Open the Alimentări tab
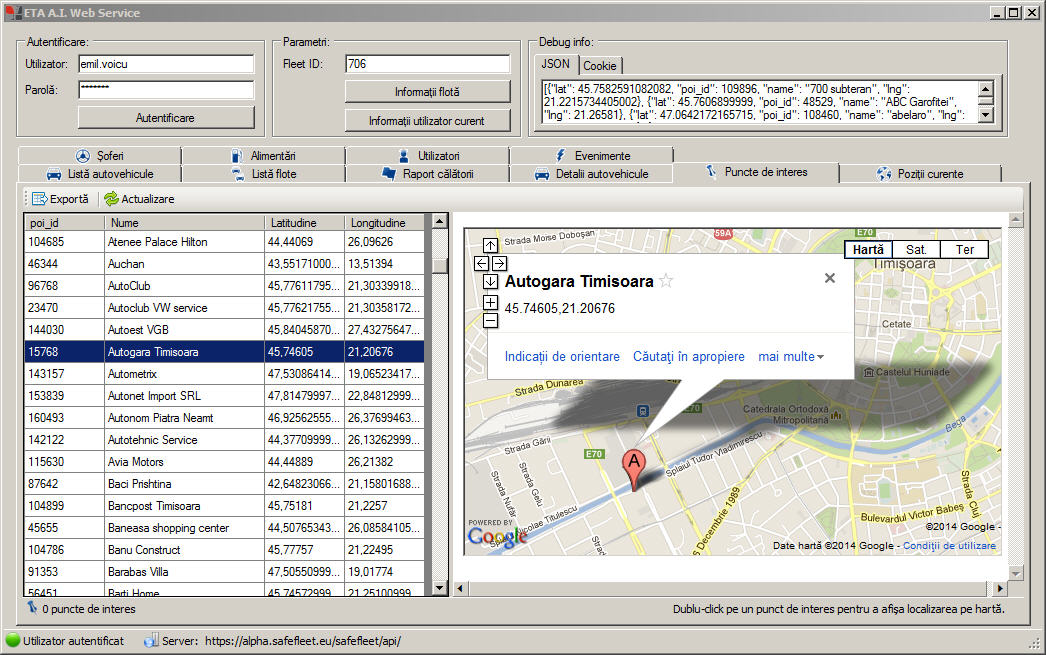This screenshot has height=655, width=1046. (x=264, y=155)
